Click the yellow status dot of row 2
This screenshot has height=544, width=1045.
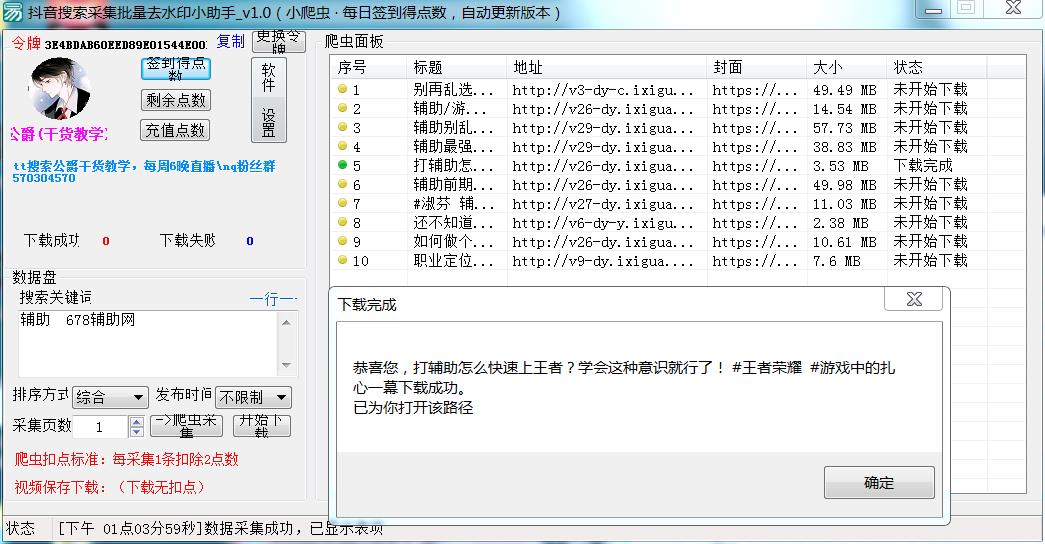pos(343,107)
